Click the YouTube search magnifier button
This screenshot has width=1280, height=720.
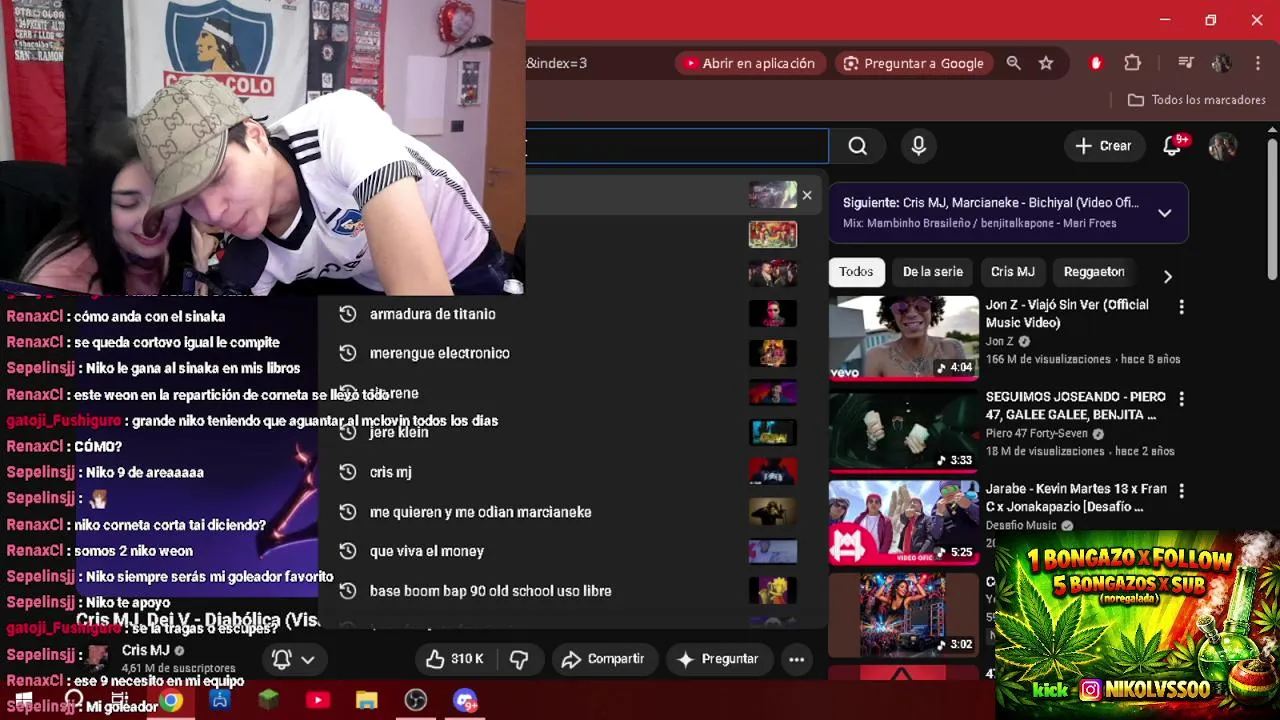coord(857,146)
